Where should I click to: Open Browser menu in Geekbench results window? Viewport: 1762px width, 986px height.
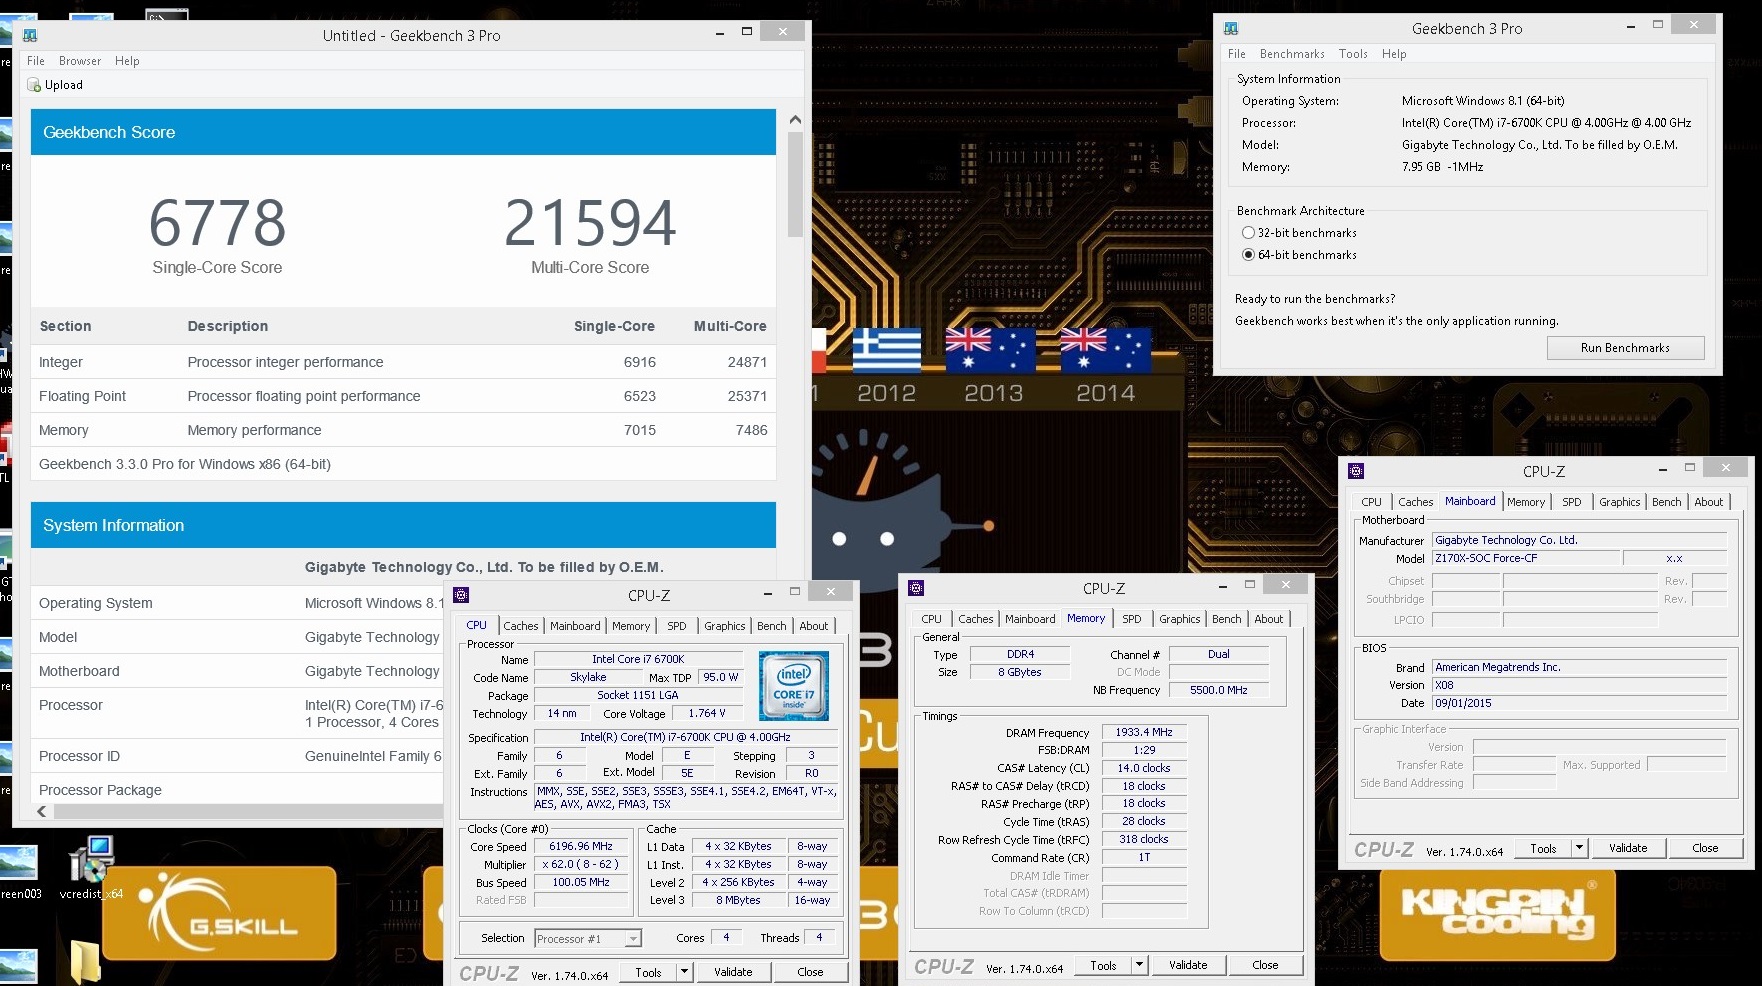click(x=80, y=61)
